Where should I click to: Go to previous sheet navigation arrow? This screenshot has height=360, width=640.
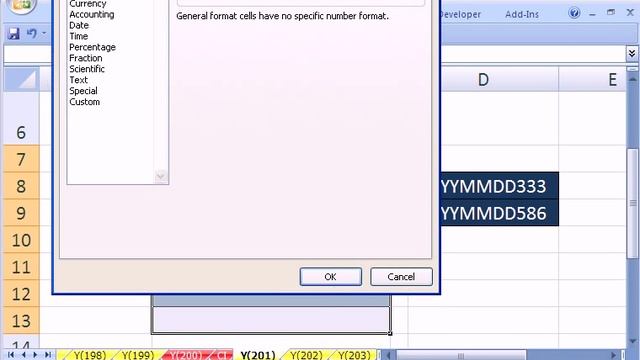tap(24, 355)
